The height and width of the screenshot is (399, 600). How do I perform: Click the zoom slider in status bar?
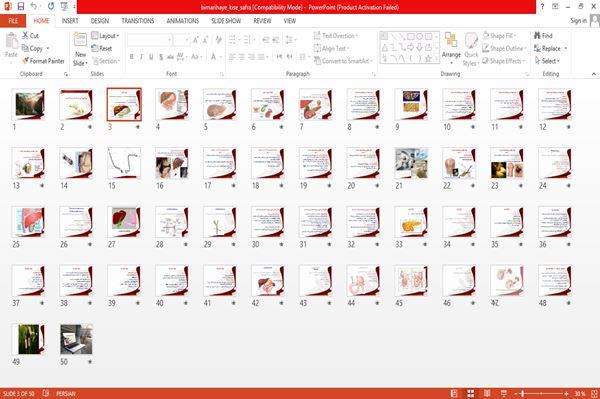click(541, 393)
